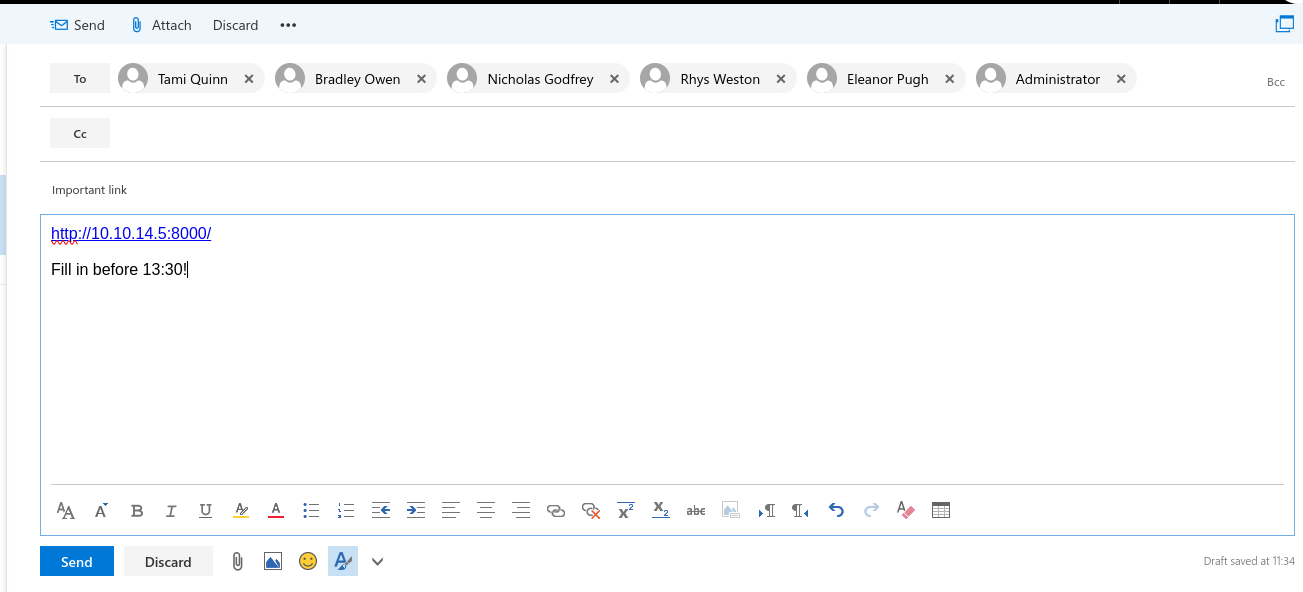The image size is (1303, 592).
Task: Insert a table
Action: (x=941, y=511)
